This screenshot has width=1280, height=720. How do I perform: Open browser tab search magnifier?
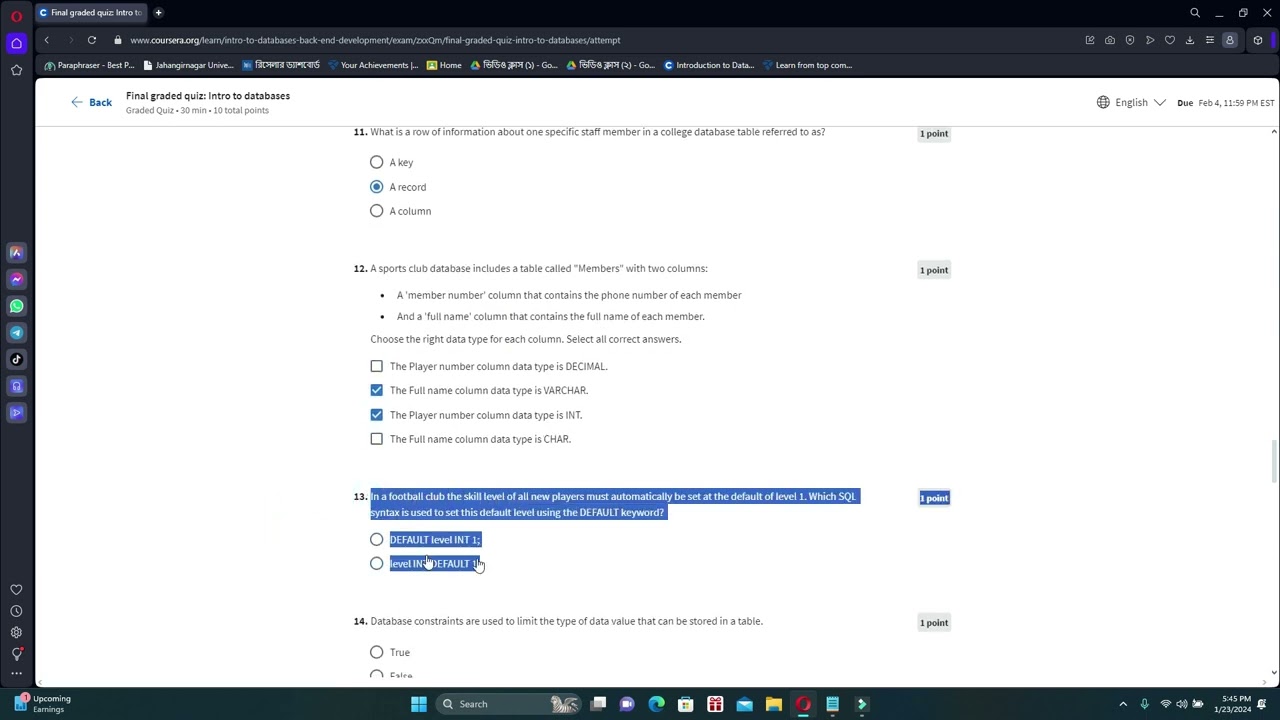pyautogui.click(x=1195, y=13)
